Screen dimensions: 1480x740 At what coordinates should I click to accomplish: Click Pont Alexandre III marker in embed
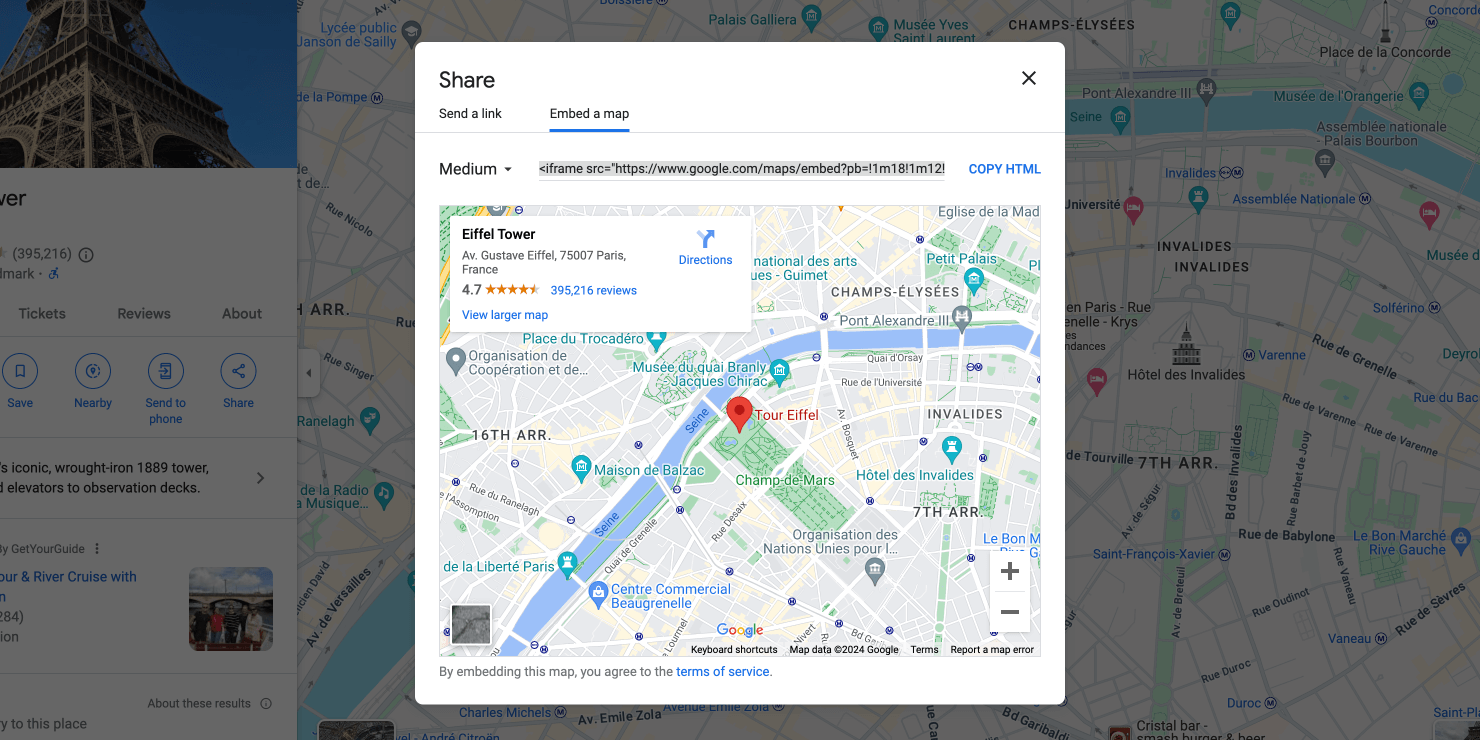click(x=962, y=318)
